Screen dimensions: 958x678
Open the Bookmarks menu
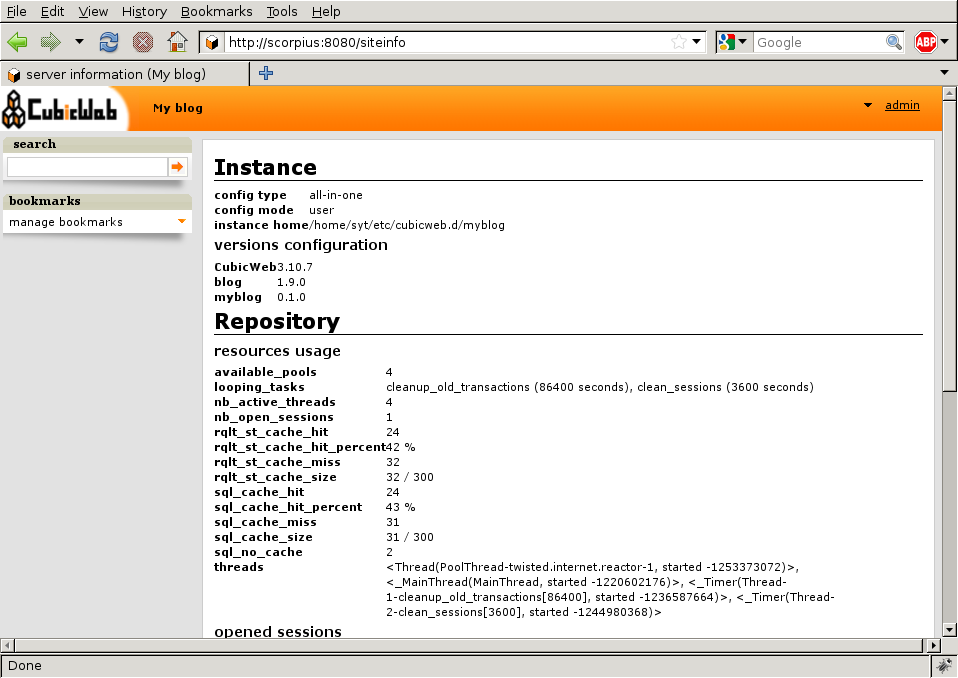(x=216, y=11)
